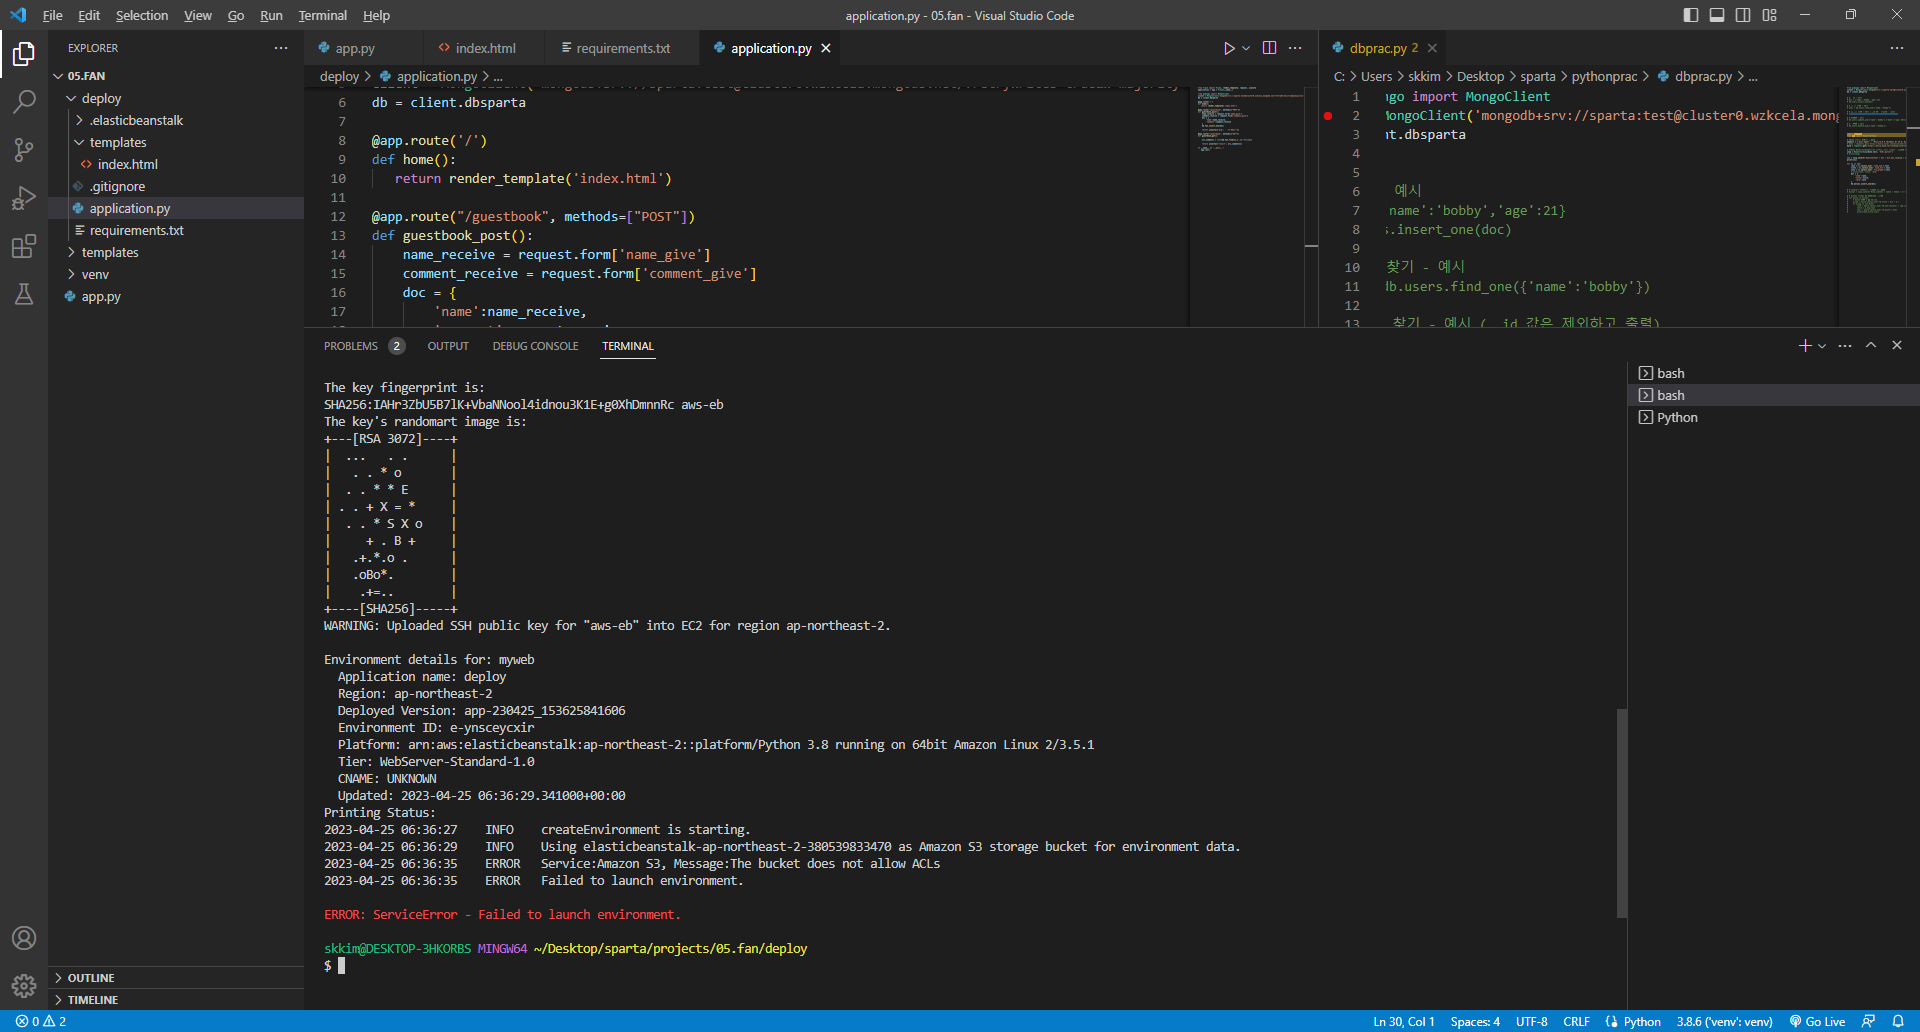Open the feedback icon in status bar
This screenshot has height=1032, width=1920.
coord(1868,1021)
